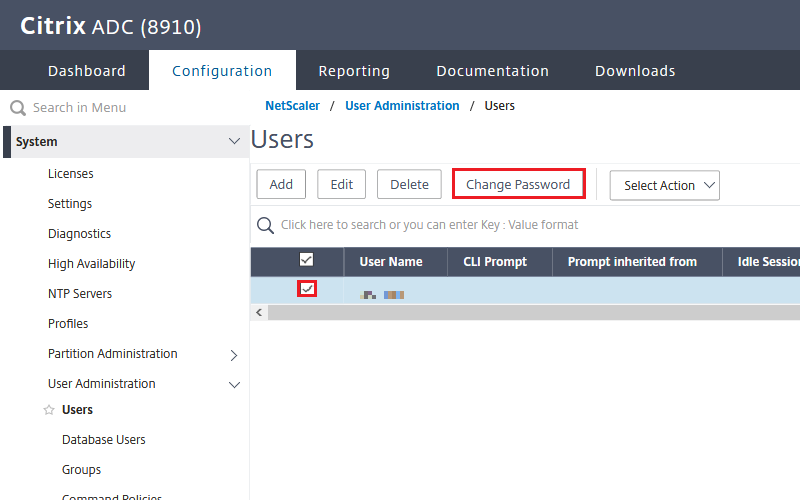The image size is (800, 500).
Task: Uncheck the selected user row checkbox
Action: point(307,289)
